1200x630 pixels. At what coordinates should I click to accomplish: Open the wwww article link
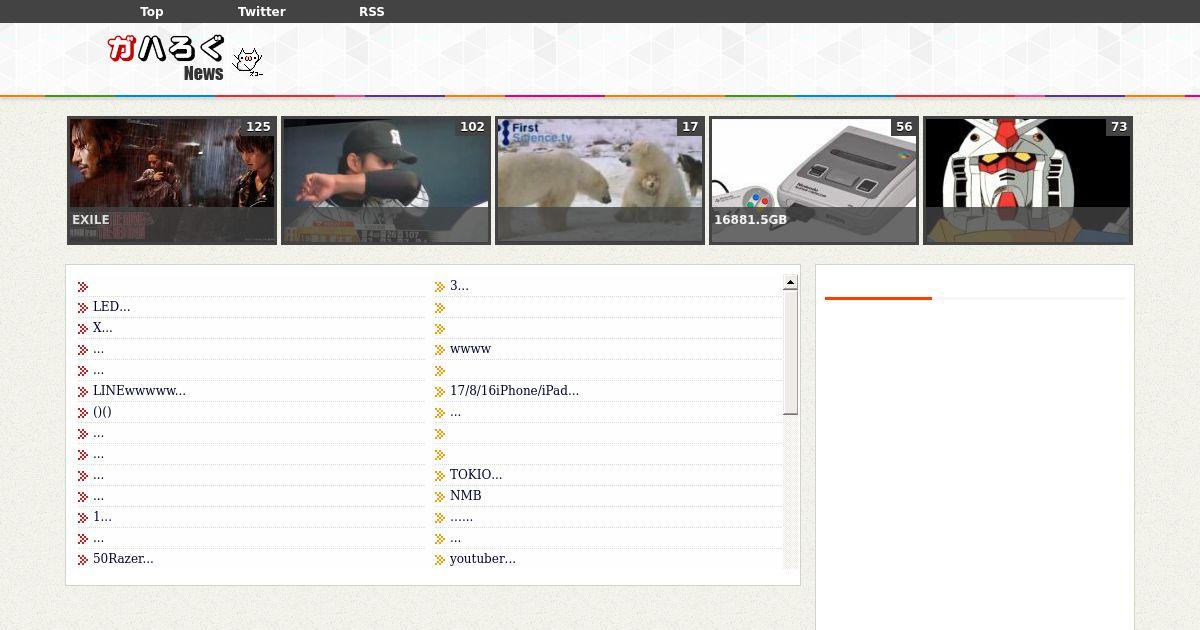tap(470, 349)
